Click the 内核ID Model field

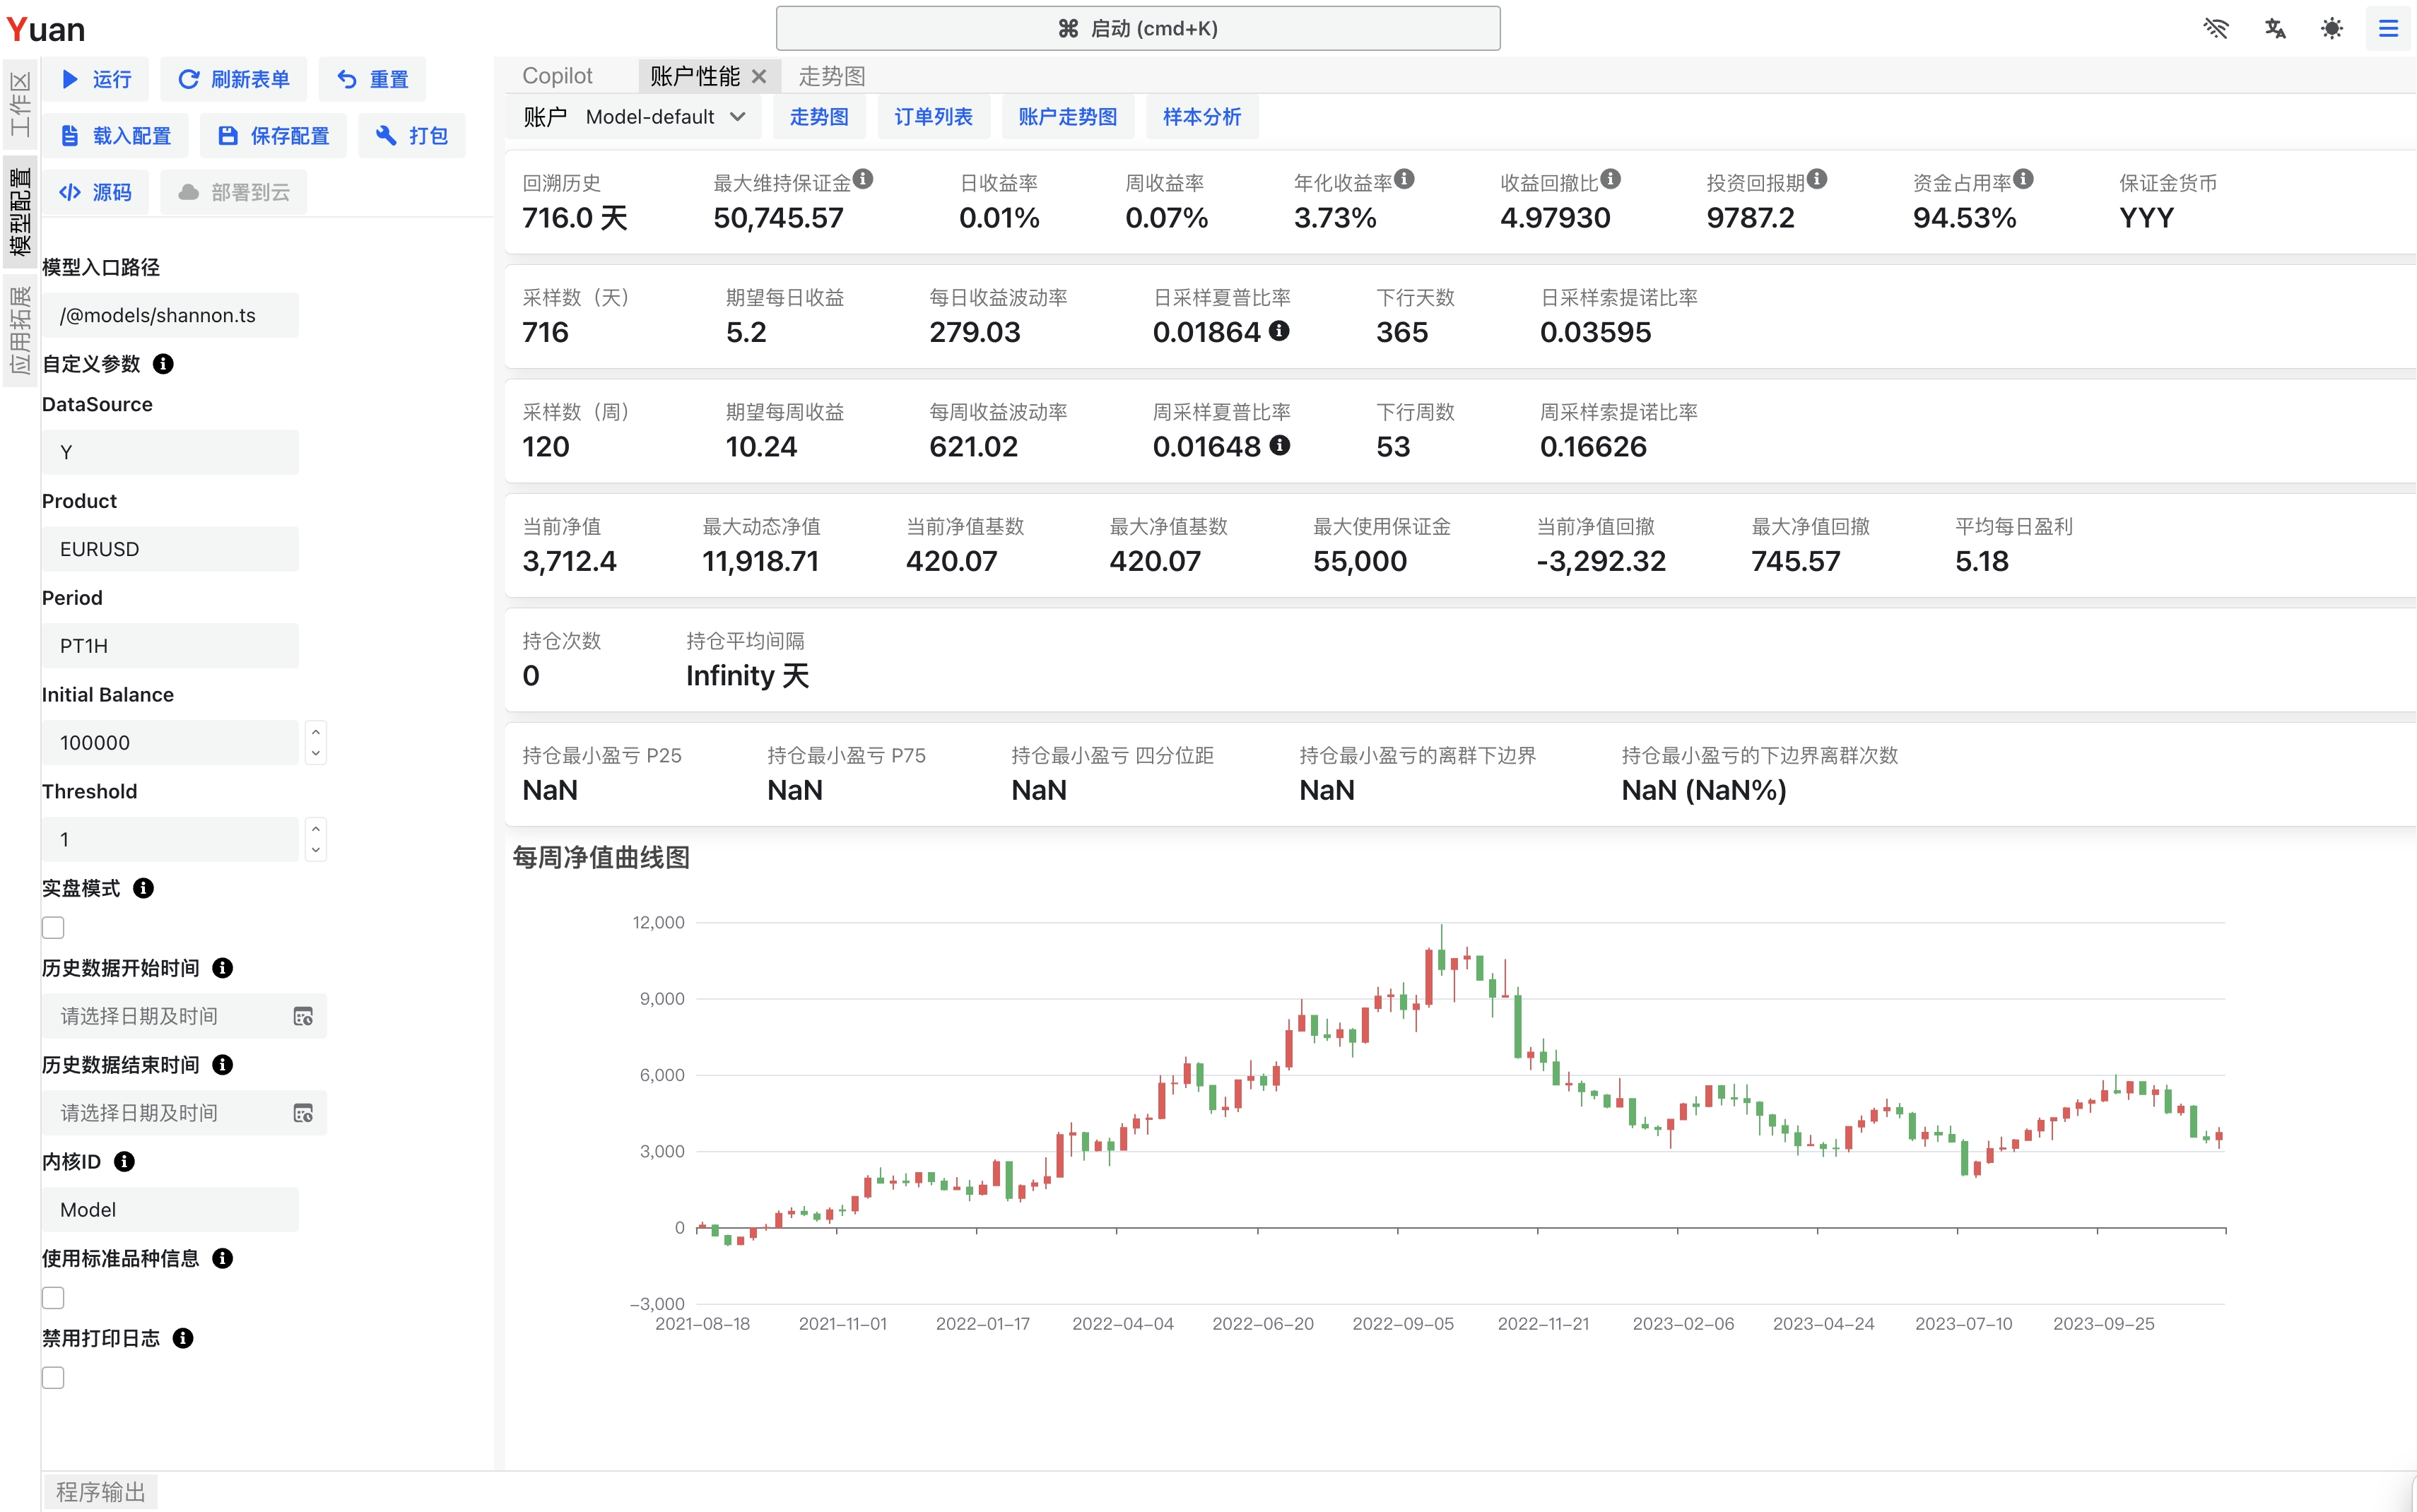170,1210
